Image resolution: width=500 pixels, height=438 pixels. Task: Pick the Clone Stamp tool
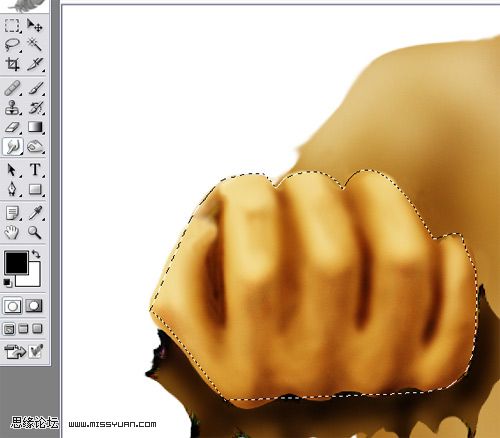tap(12, 108)
